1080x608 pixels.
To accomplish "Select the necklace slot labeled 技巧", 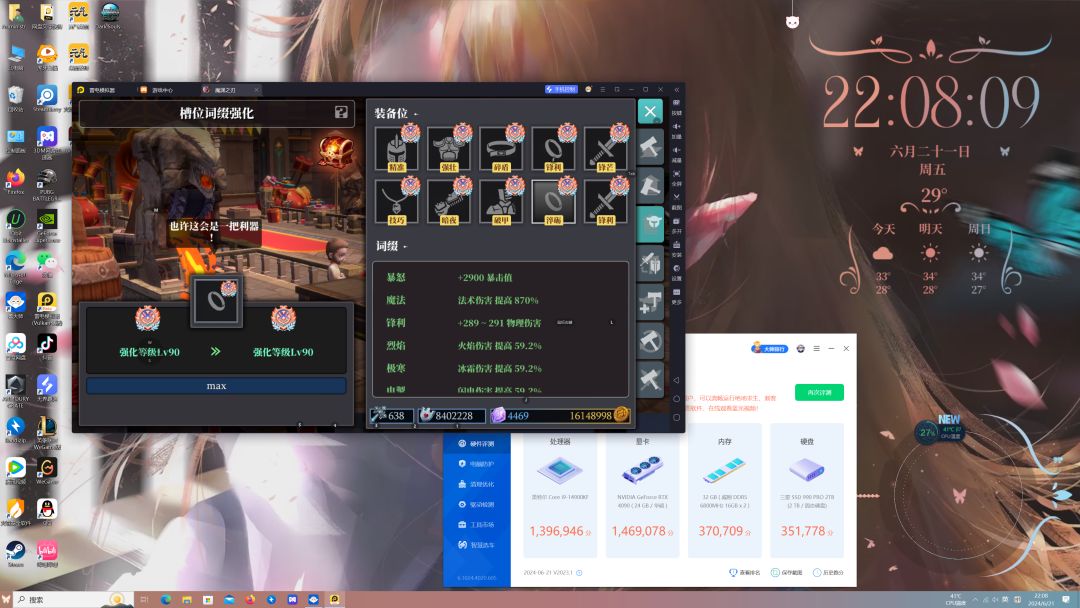I will (x=397, y=202).
